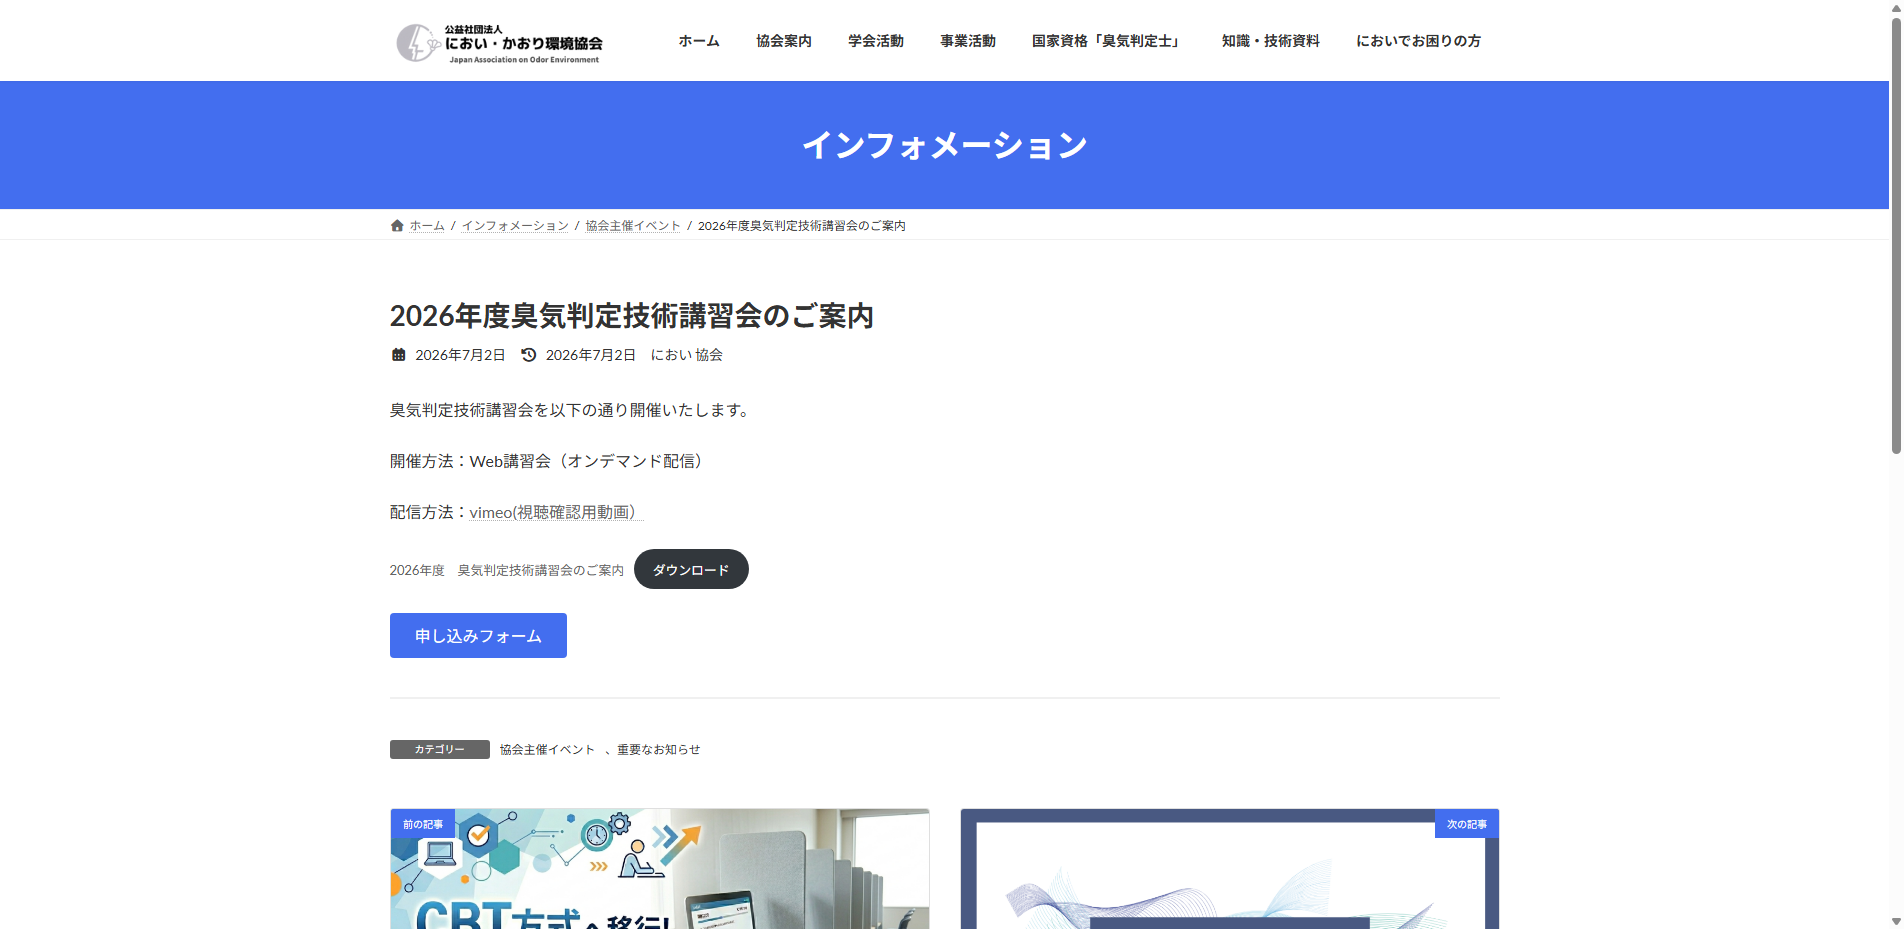
Task: Click the calendar icon beside the publish date
Action: click(398, 355)
